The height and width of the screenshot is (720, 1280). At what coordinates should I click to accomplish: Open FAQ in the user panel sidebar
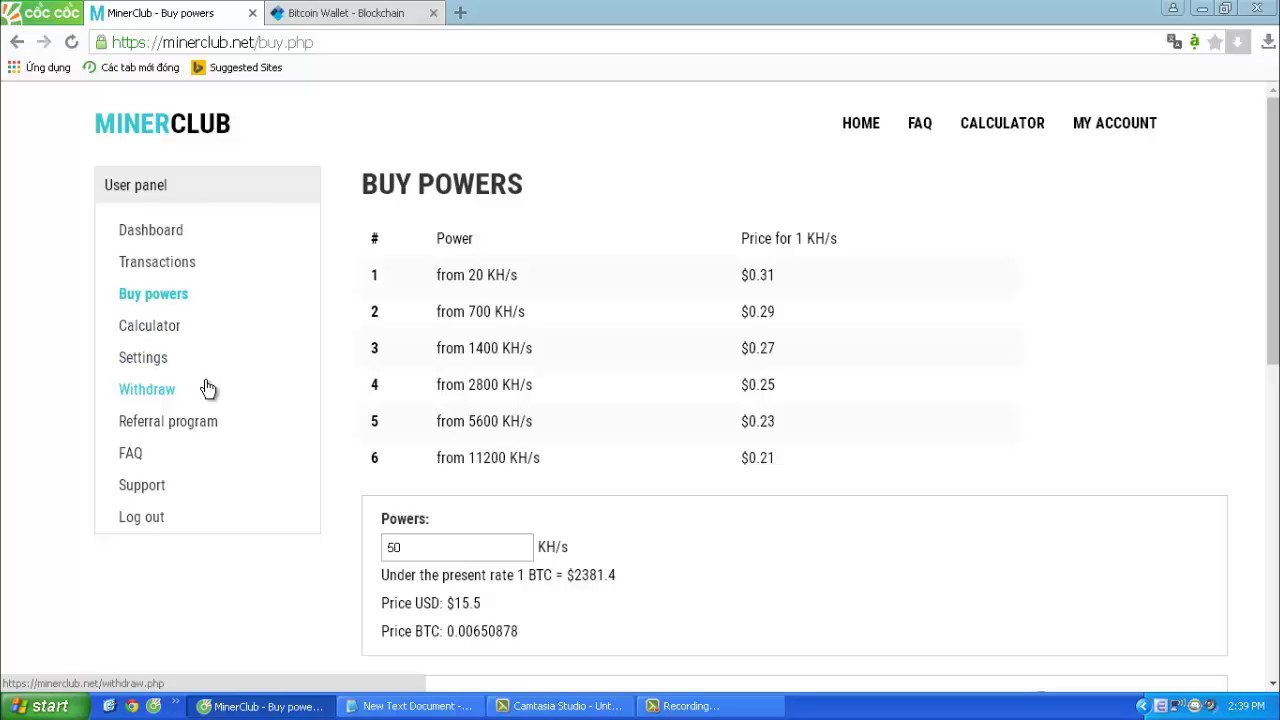click(x=130, y=453)
